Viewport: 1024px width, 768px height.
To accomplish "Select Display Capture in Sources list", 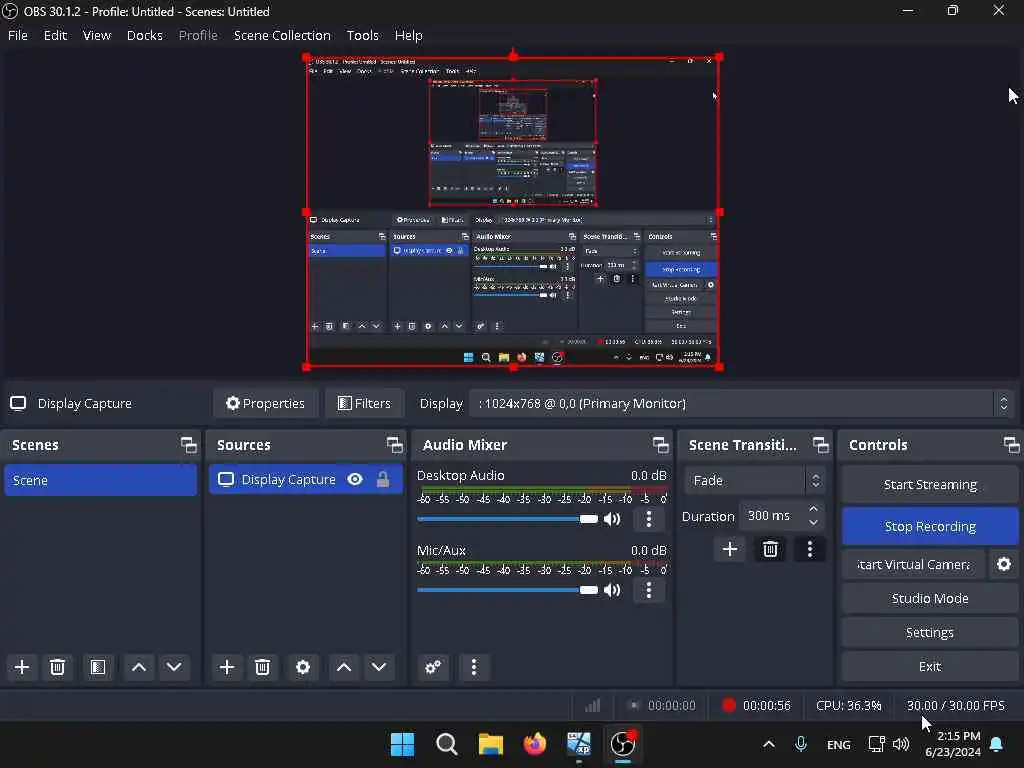I will [306, 479].
